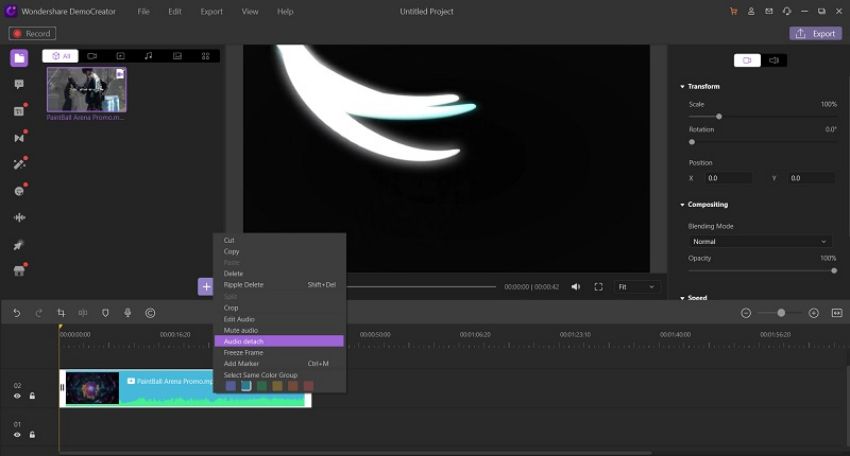Click the Split icon in timeline toolbar
The width and height of the screenshot is (850, 456).
pyautogui.click(x=83, y=313)
